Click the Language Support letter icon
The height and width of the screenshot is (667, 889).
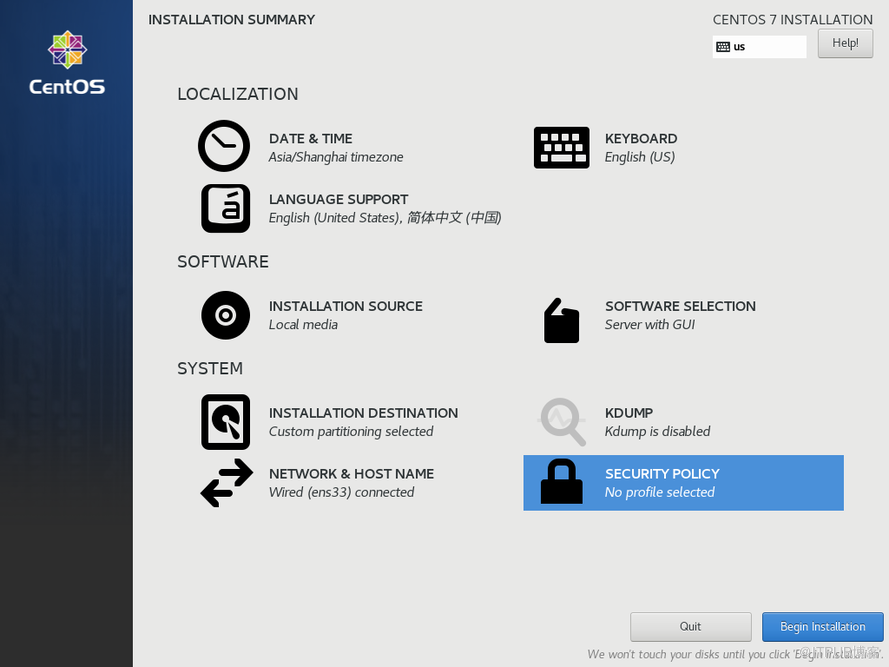[225, 208]
